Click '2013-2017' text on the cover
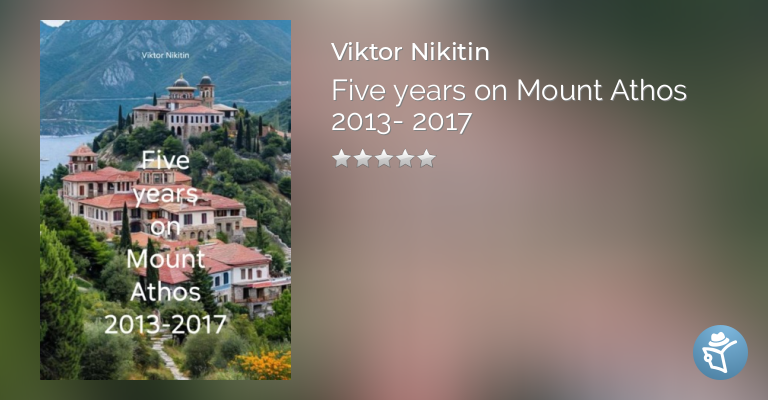 click(x=166, y=325)
